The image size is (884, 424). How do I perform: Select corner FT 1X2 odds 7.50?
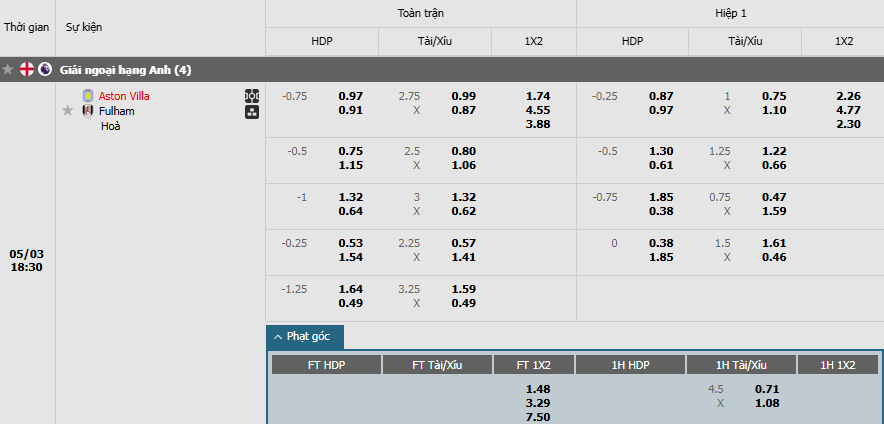tap(538, 417)
